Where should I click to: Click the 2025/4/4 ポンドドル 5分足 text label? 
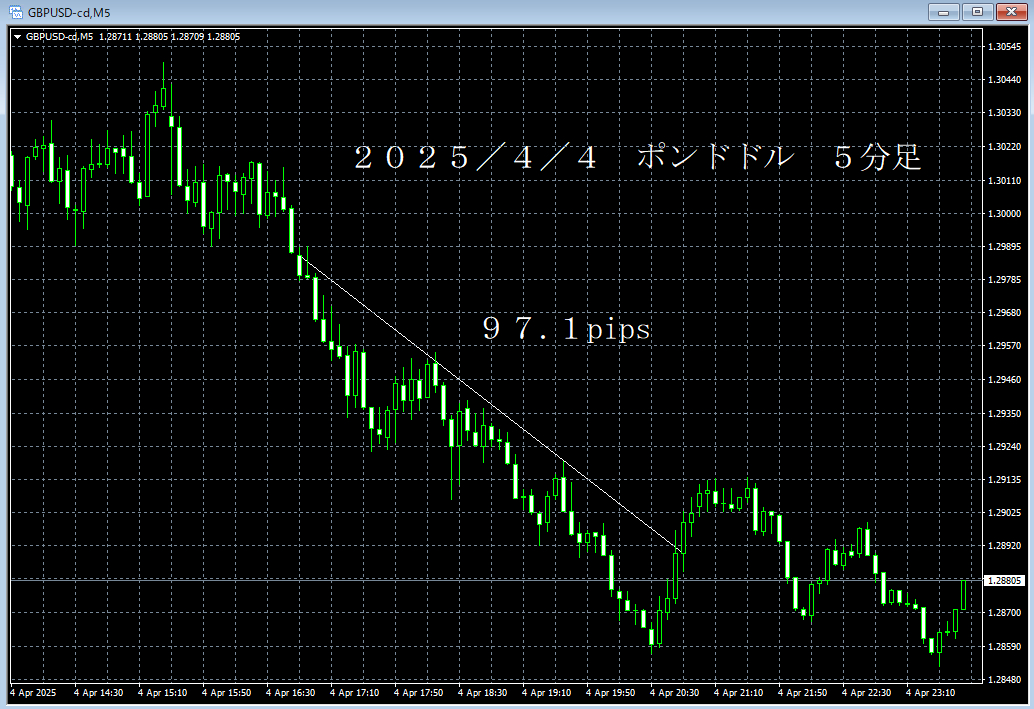(637, 158)
